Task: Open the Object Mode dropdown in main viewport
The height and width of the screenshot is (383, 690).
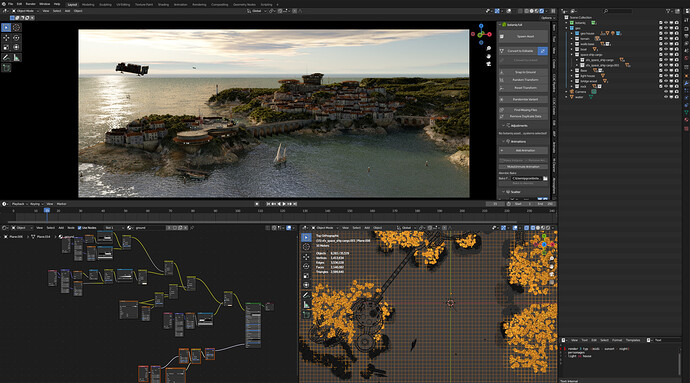Action: [x=25, y=11]
